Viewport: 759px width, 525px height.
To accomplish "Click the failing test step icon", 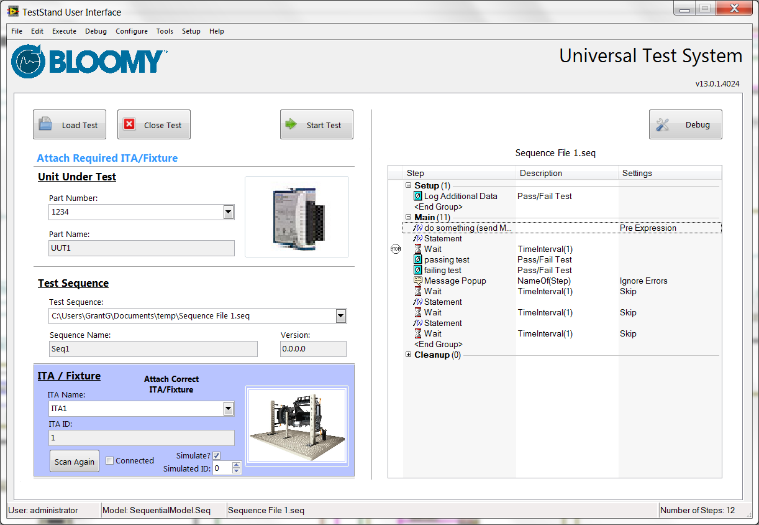I will coord(418,270).
